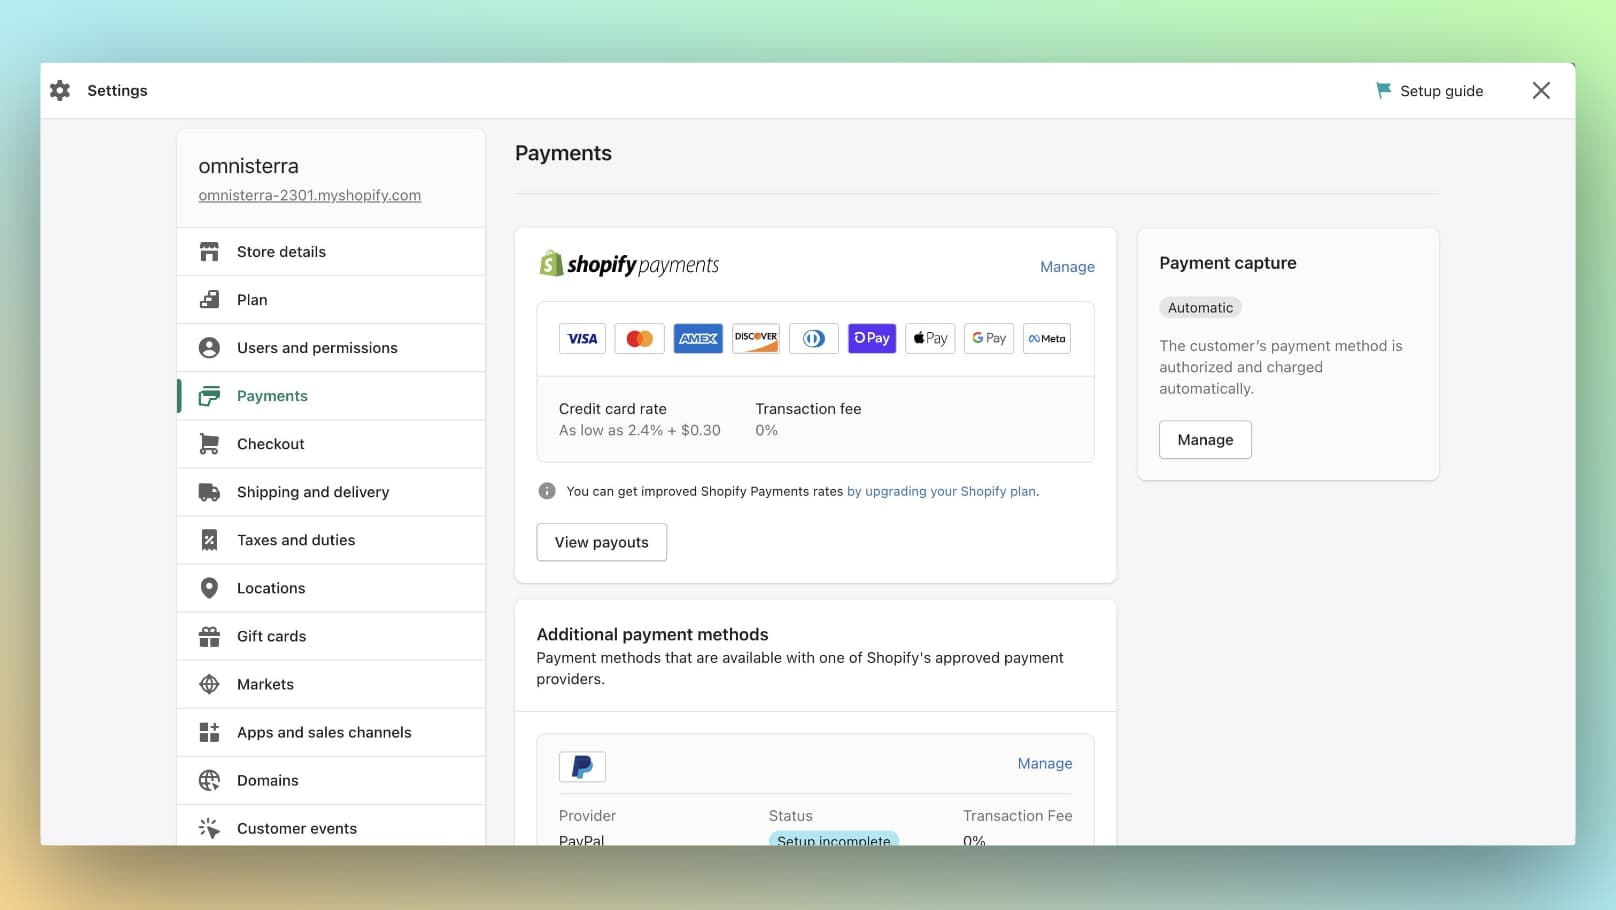Open the Plan settings page

click(x=331, y=300)
